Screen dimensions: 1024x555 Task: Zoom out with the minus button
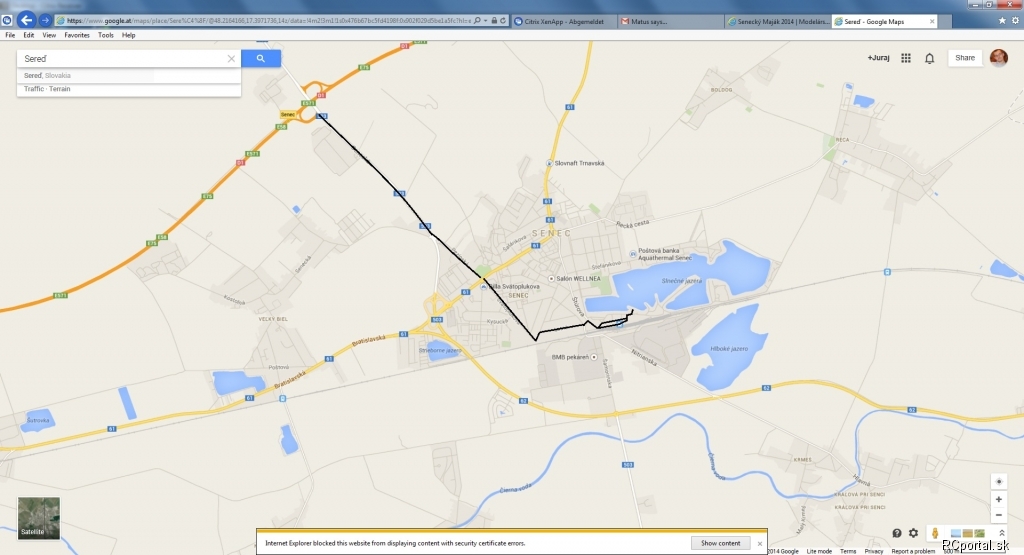pos(999,515)
